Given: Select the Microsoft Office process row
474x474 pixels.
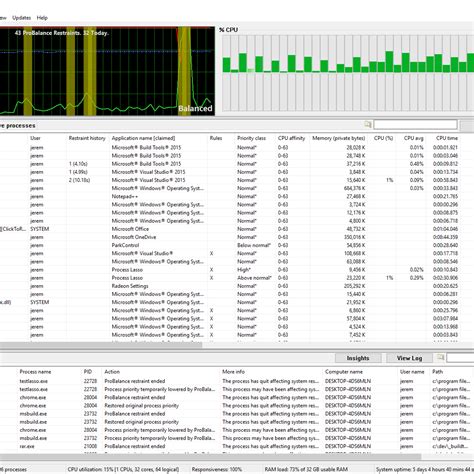Looking at the screenshot, I should click(x=230, y=229).
